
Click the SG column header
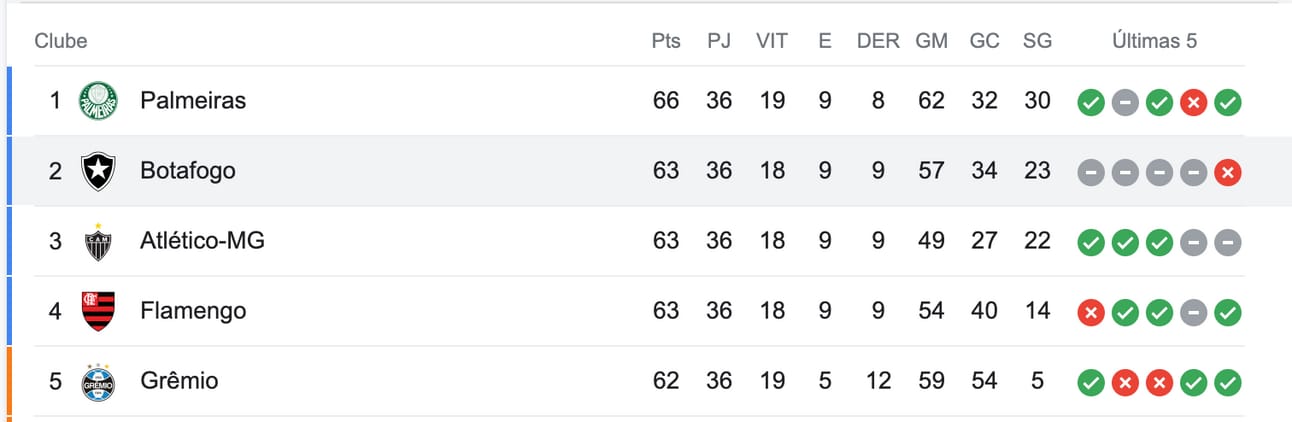1037,41
